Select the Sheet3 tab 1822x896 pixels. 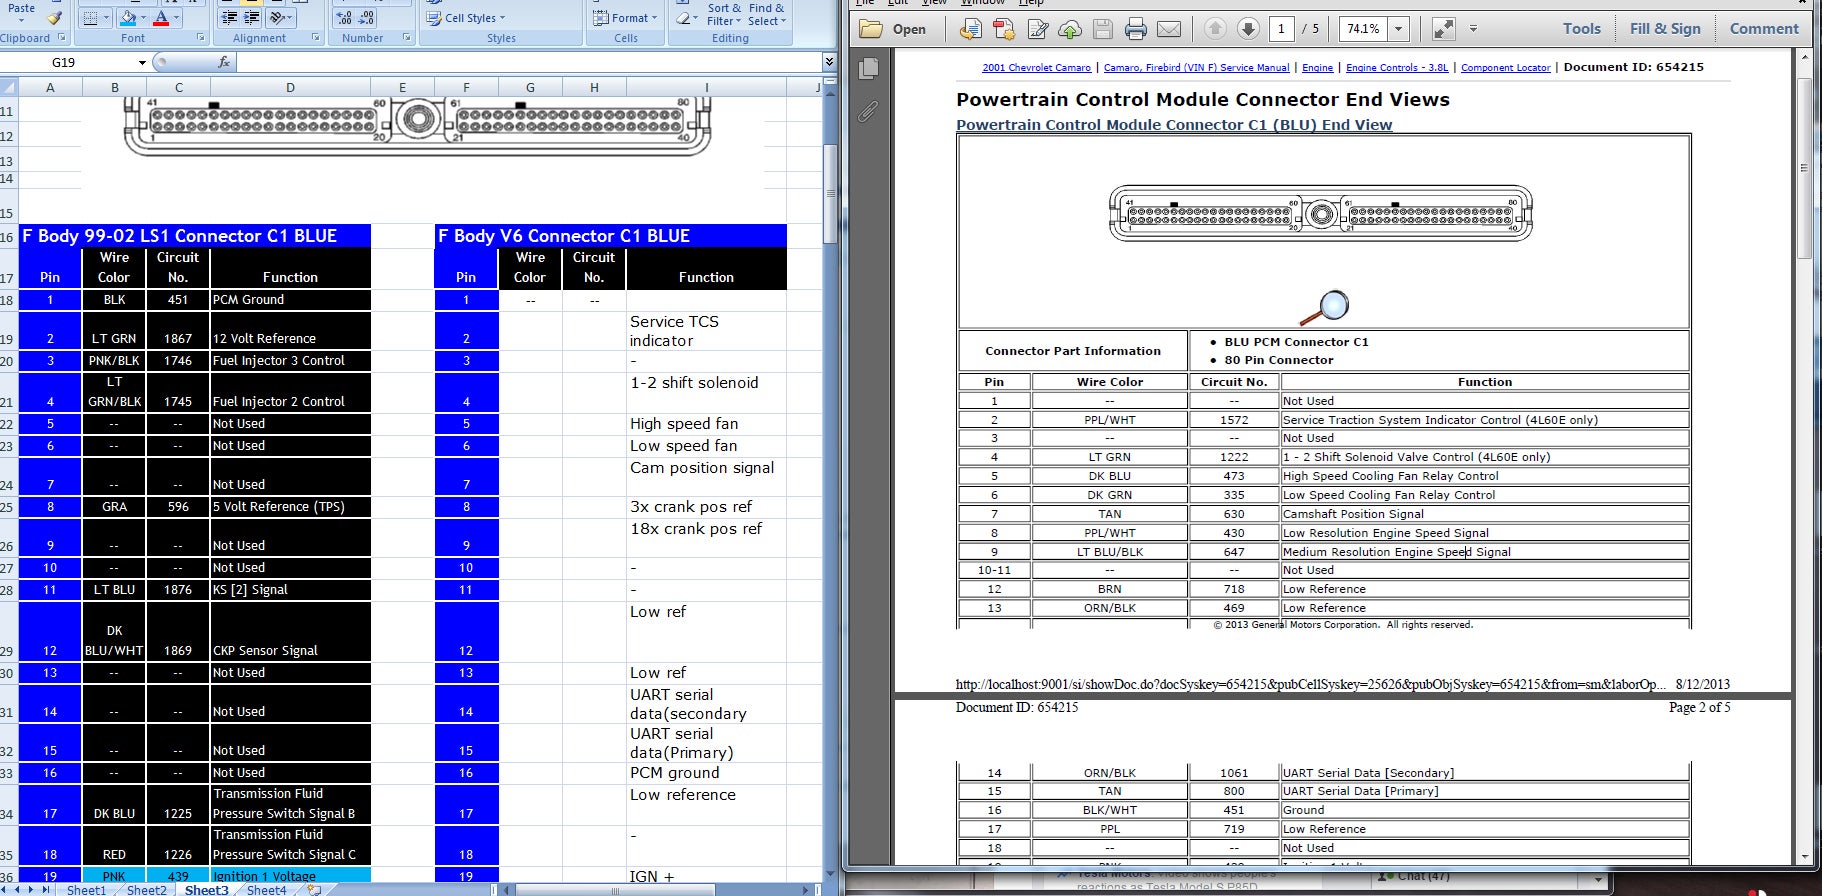pos(206,889)
